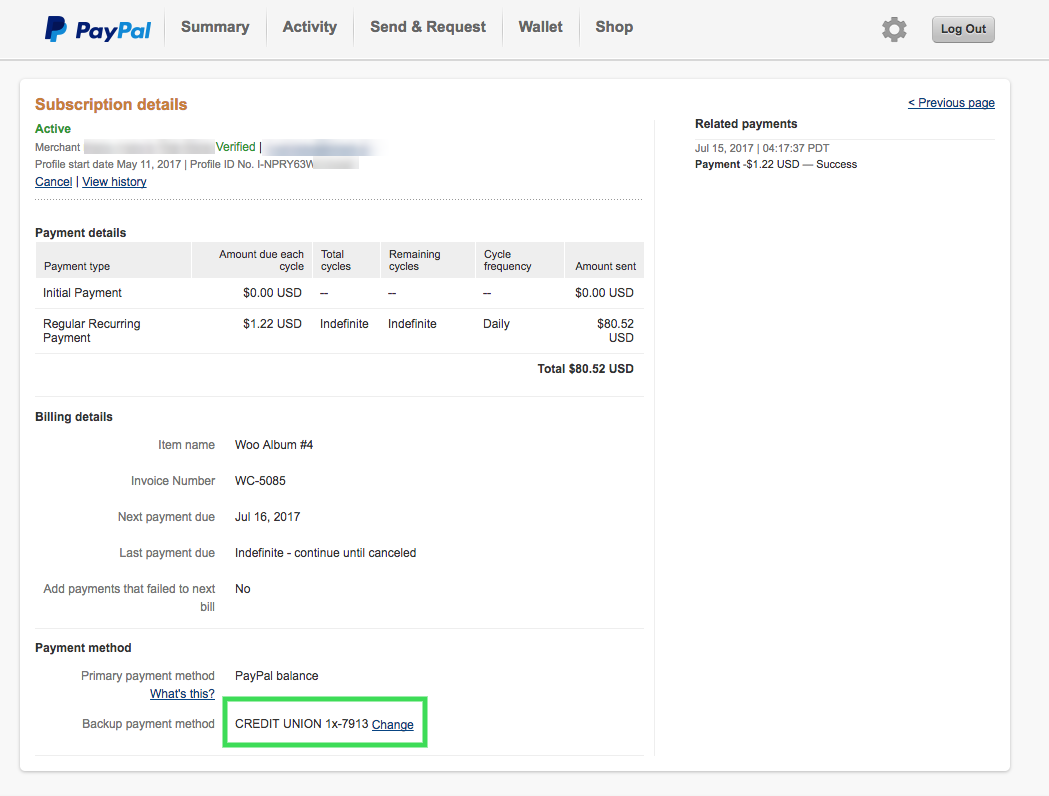Click the PayPal balance payment method text
The image size is (1049, 796).
coord(276,676)
